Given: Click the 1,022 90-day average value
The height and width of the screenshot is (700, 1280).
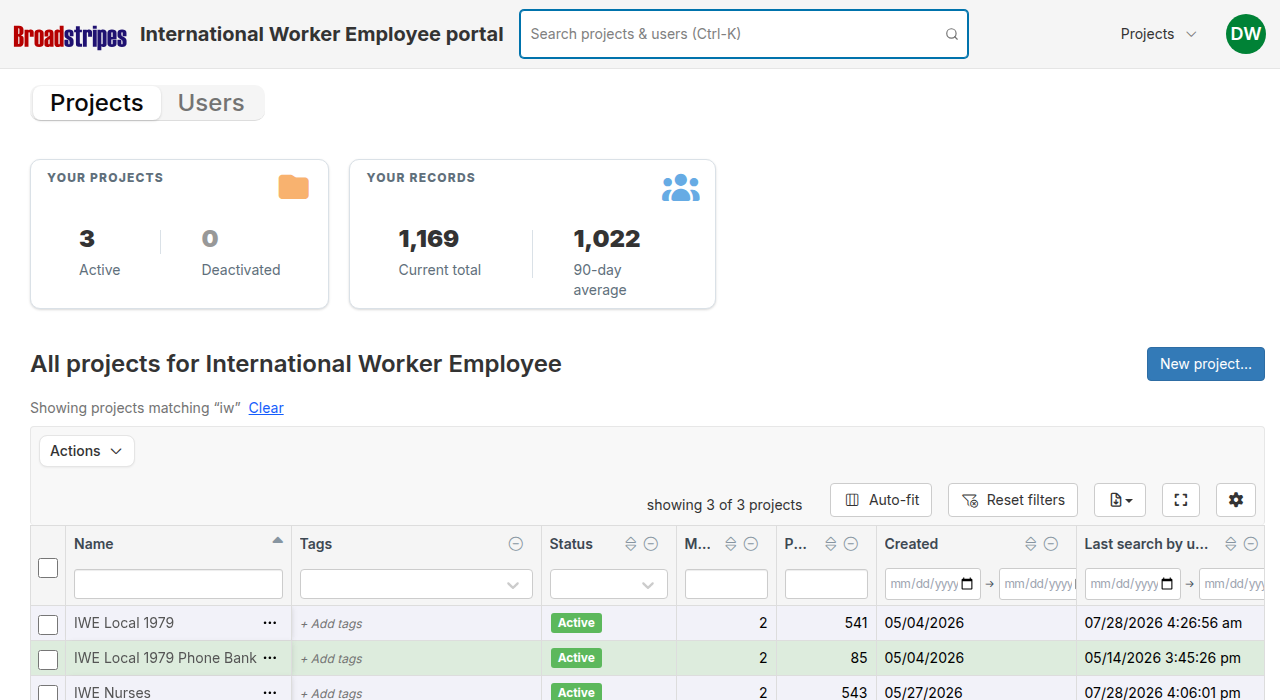Looking at the screenshot, I should click(x=607, y=239).
